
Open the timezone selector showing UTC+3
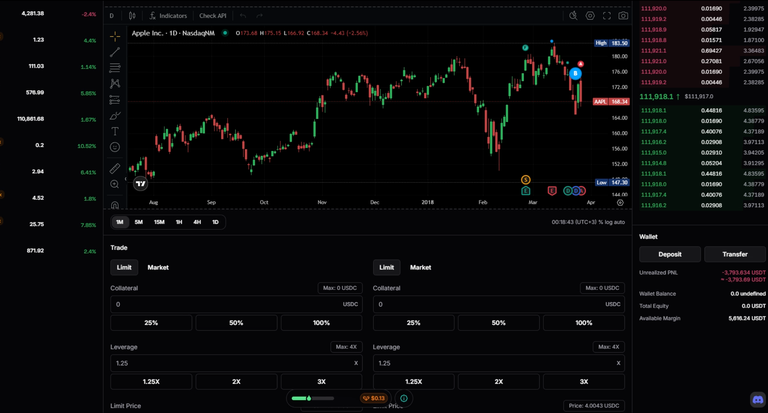coord(574,222)
